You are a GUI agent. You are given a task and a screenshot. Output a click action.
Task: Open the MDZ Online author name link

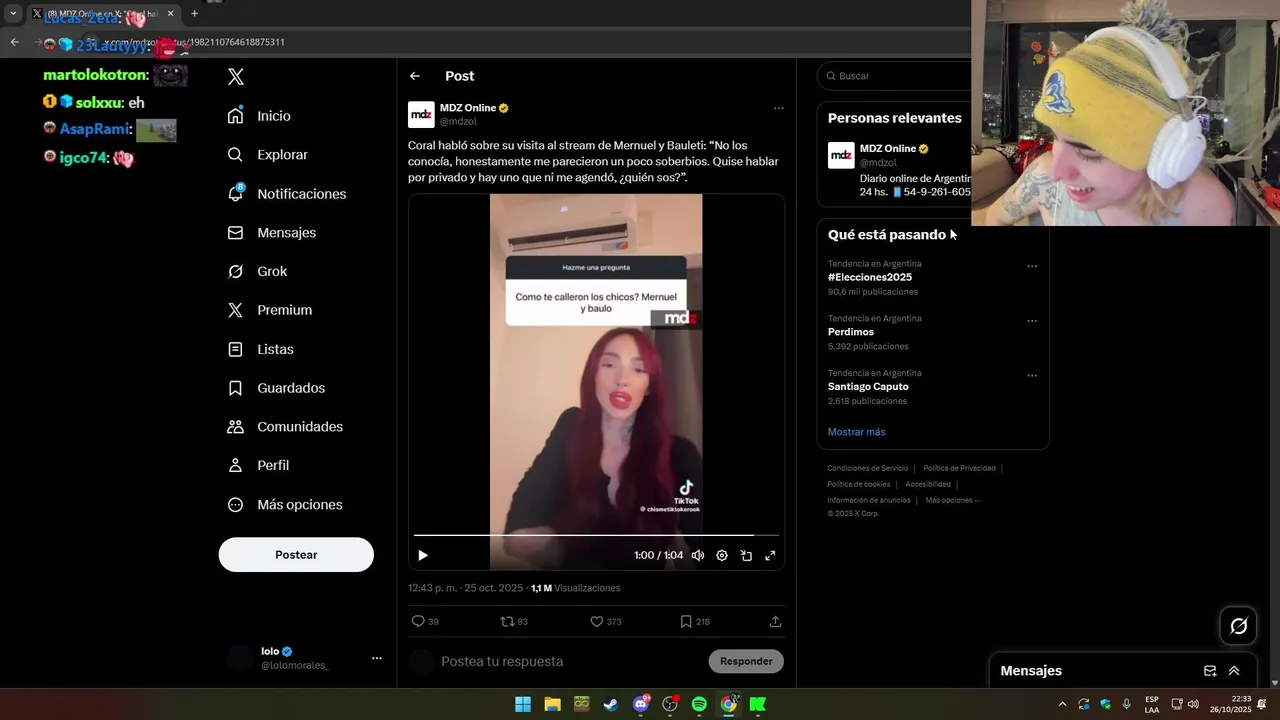tap(468, 107)
